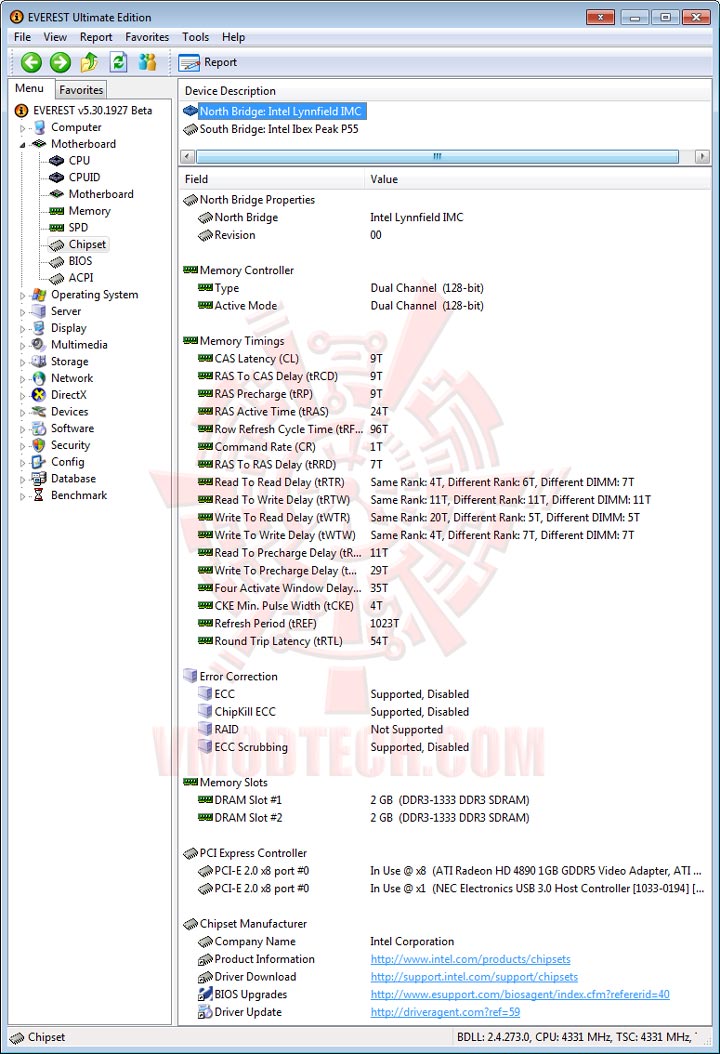Open the ACPI tree node
The height and width of the screenshot is (1054, 720).
click(x=81, y=278)
